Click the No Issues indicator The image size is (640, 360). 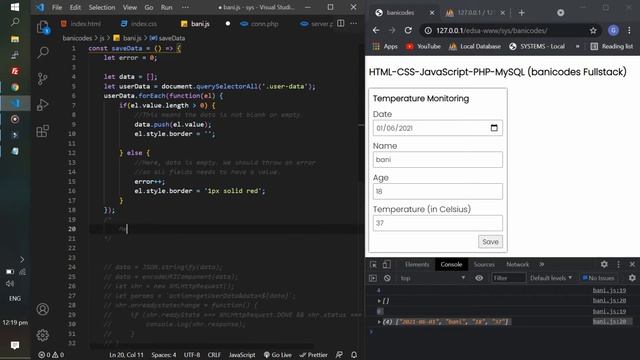click(598, 278)
